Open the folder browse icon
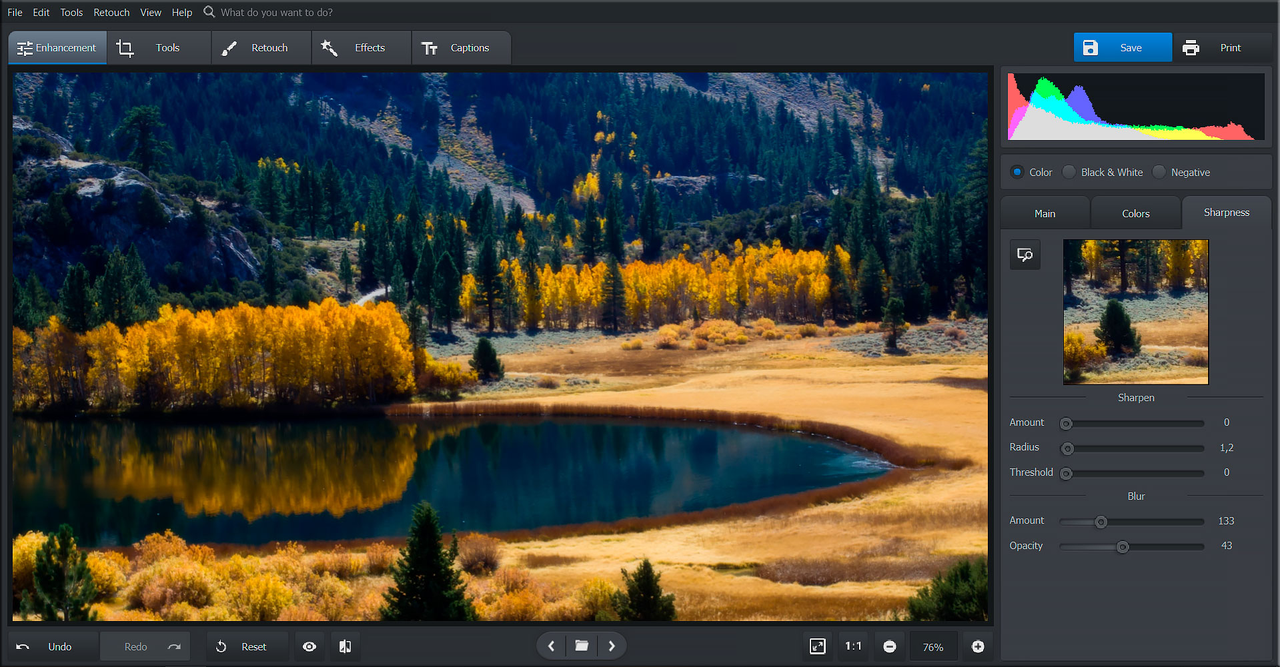 coord(581,646)
